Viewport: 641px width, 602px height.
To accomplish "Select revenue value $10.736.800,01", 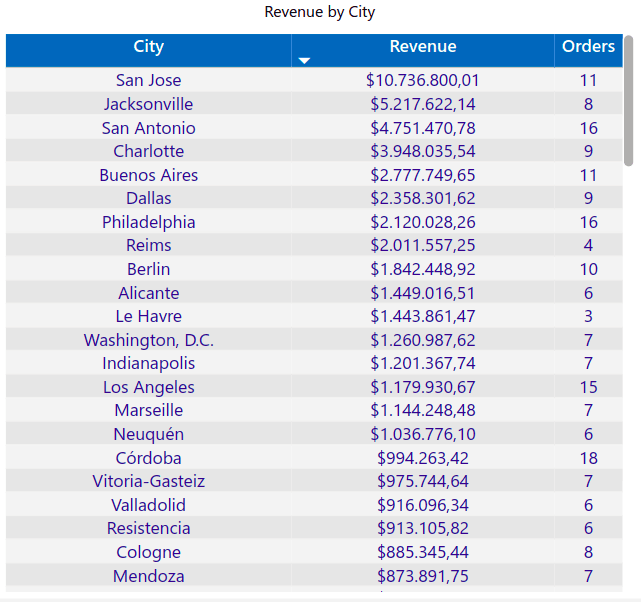I will (x=422, y=81).
